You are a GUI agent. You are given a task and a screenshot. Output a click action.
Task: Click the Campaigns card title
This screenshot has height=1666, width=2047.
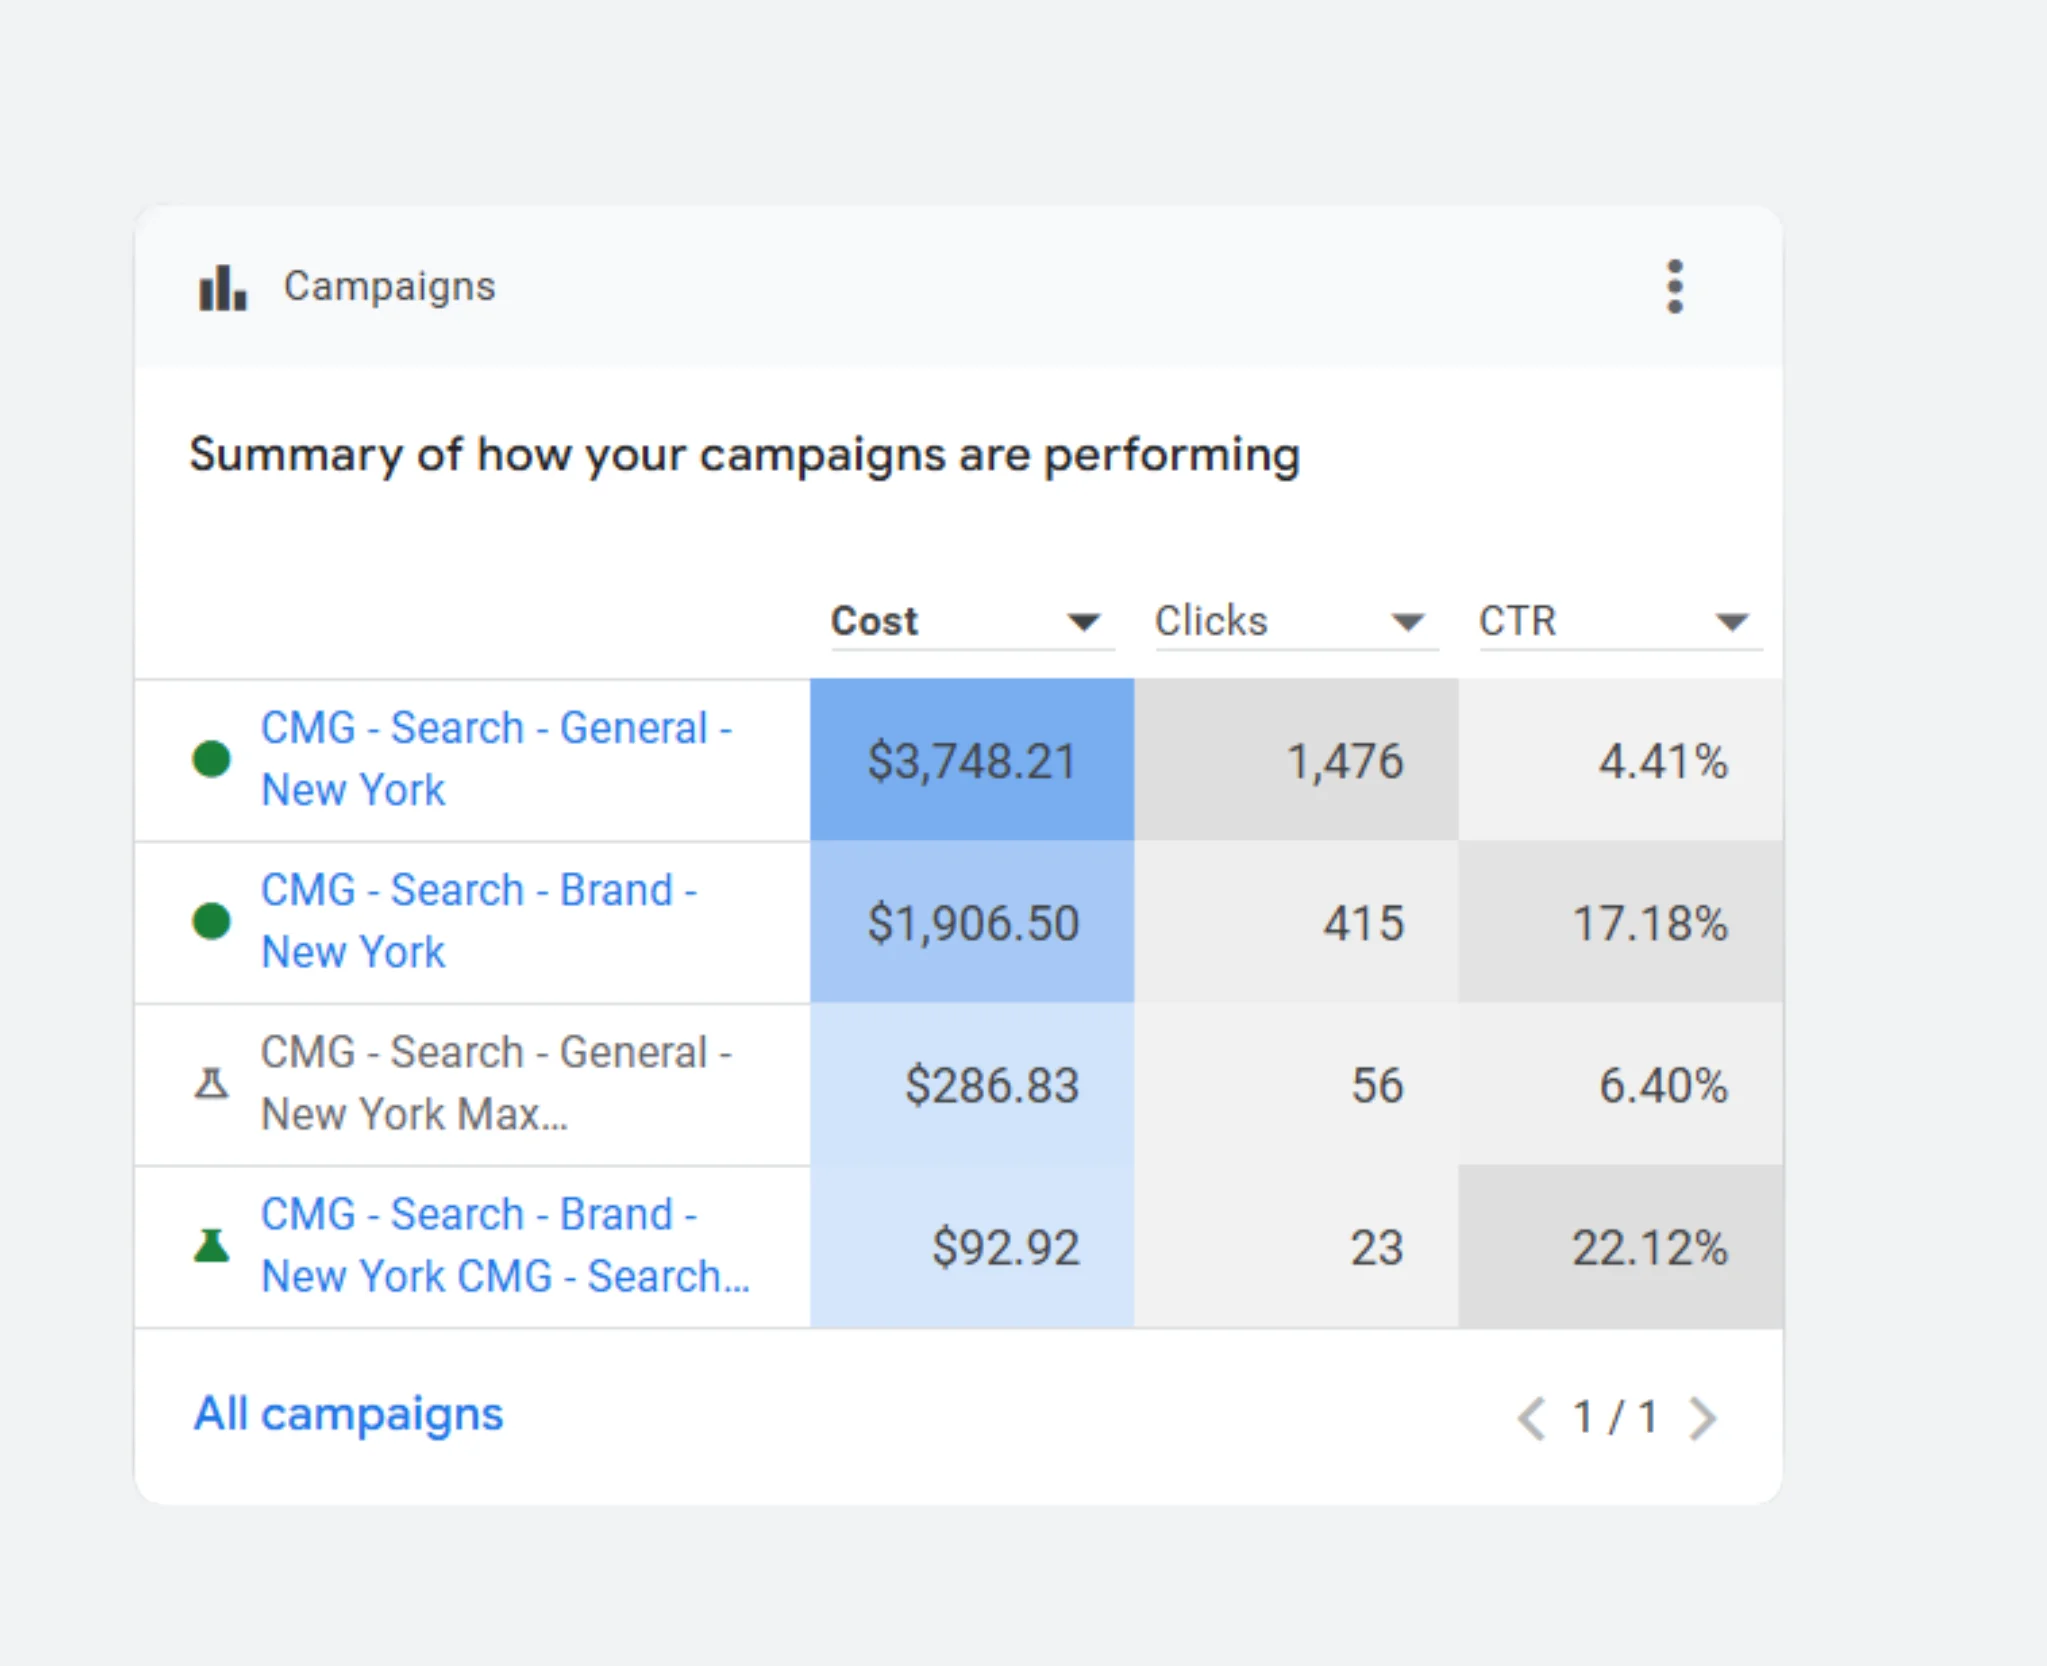[x=389, y=287]
